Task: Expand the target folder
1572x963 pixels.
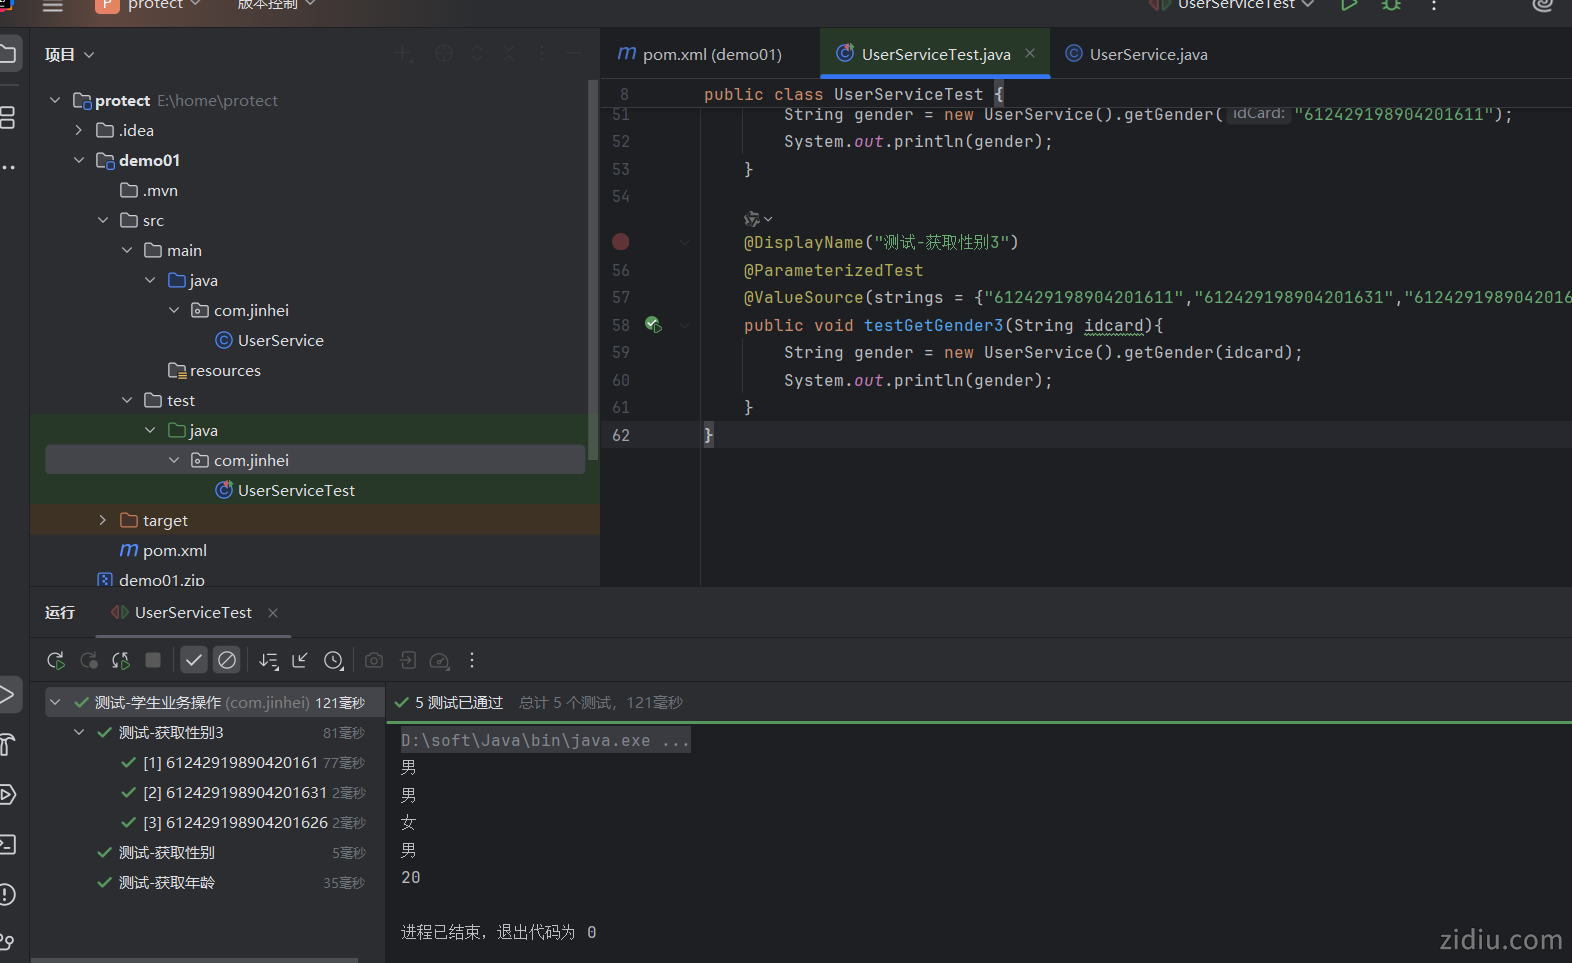Action: click(x=103, y=520)
